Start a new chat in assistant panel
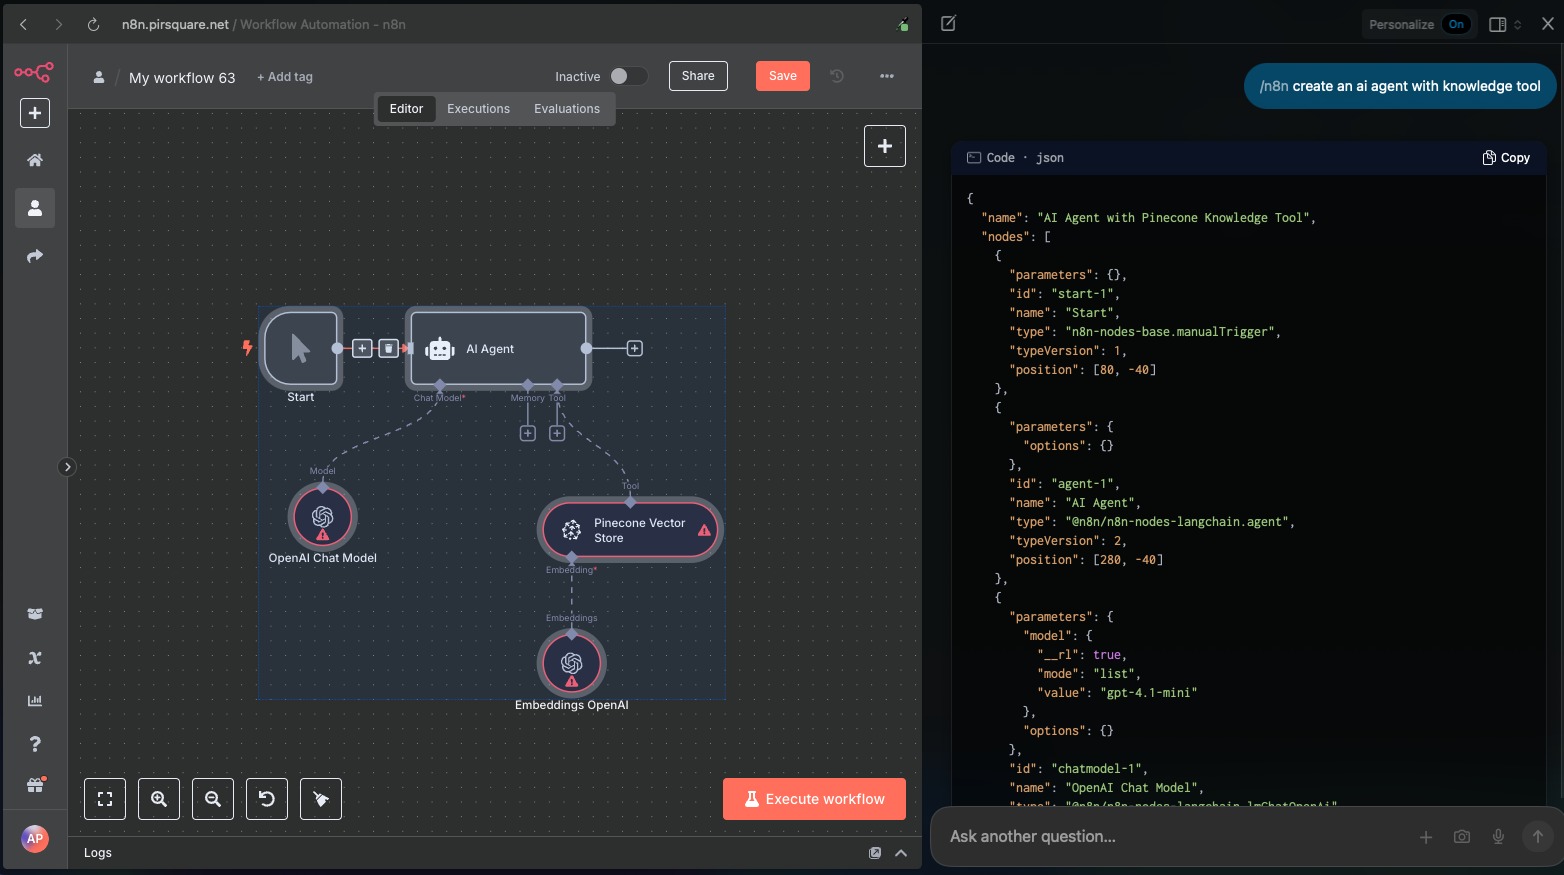The width and height of the screenshot is (1564, 875). click(948, 24)
